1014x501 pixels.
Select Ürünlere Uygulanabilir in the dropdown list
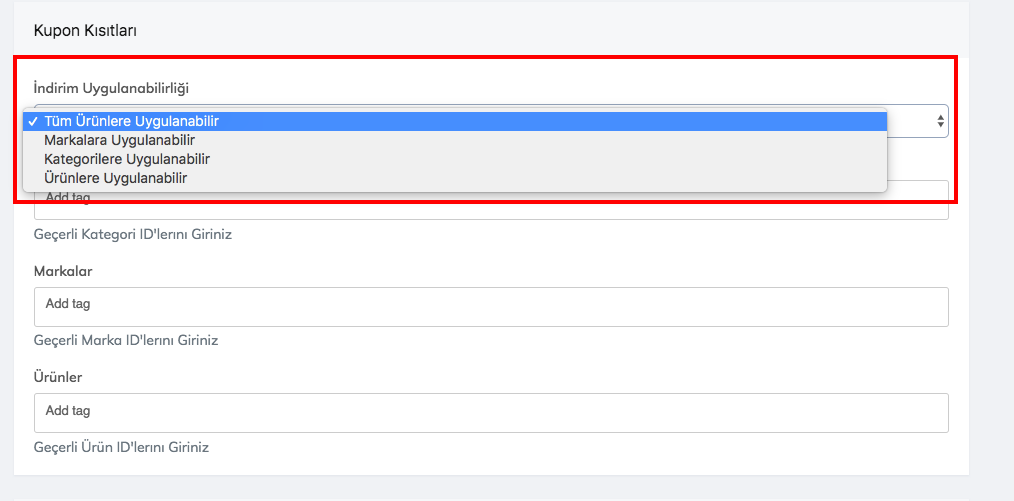(116, 178)
